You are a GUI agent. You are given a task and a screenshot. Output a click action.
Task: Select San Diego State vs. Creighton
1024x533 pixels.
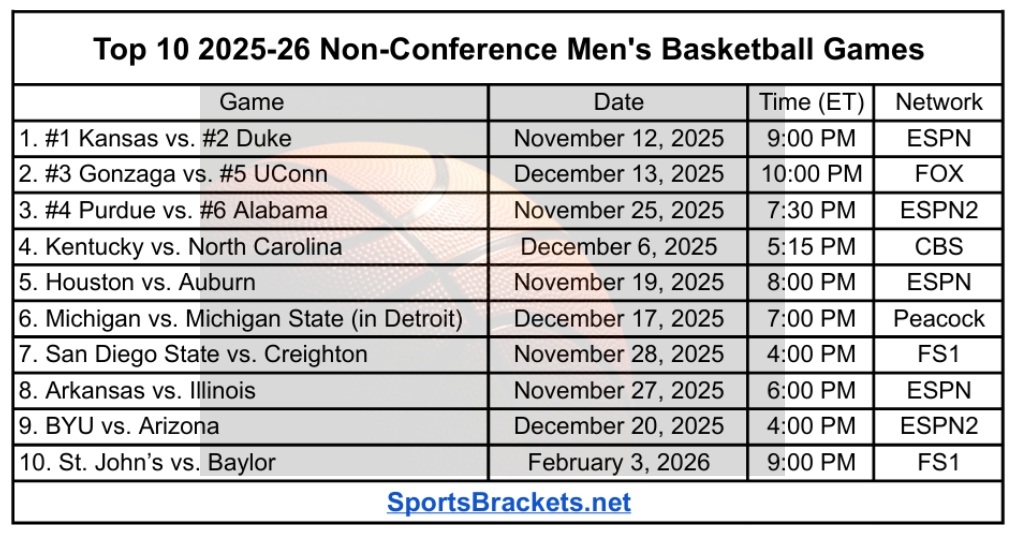coord(193,354)
